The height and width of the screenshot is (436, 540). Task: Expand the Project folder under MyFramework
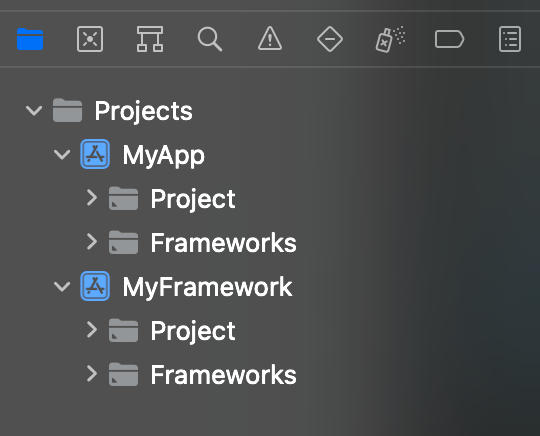click(92, 330)
